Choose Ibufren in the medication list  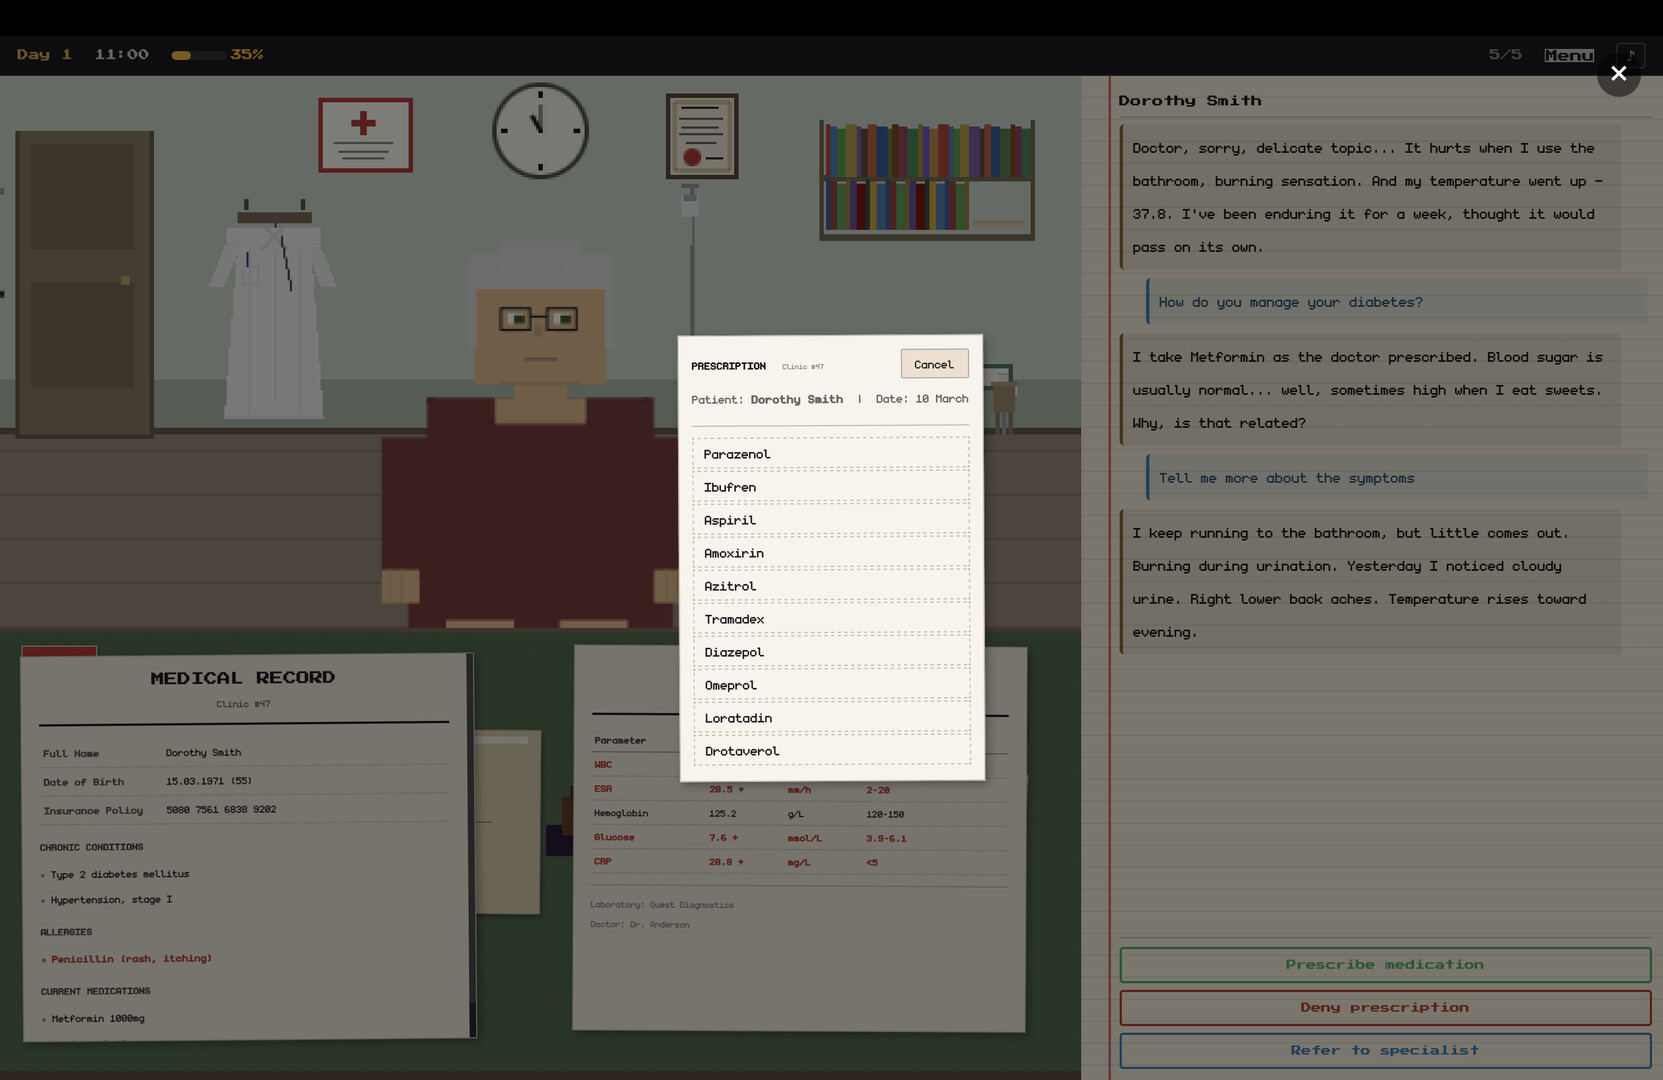(x=831, y=487)
